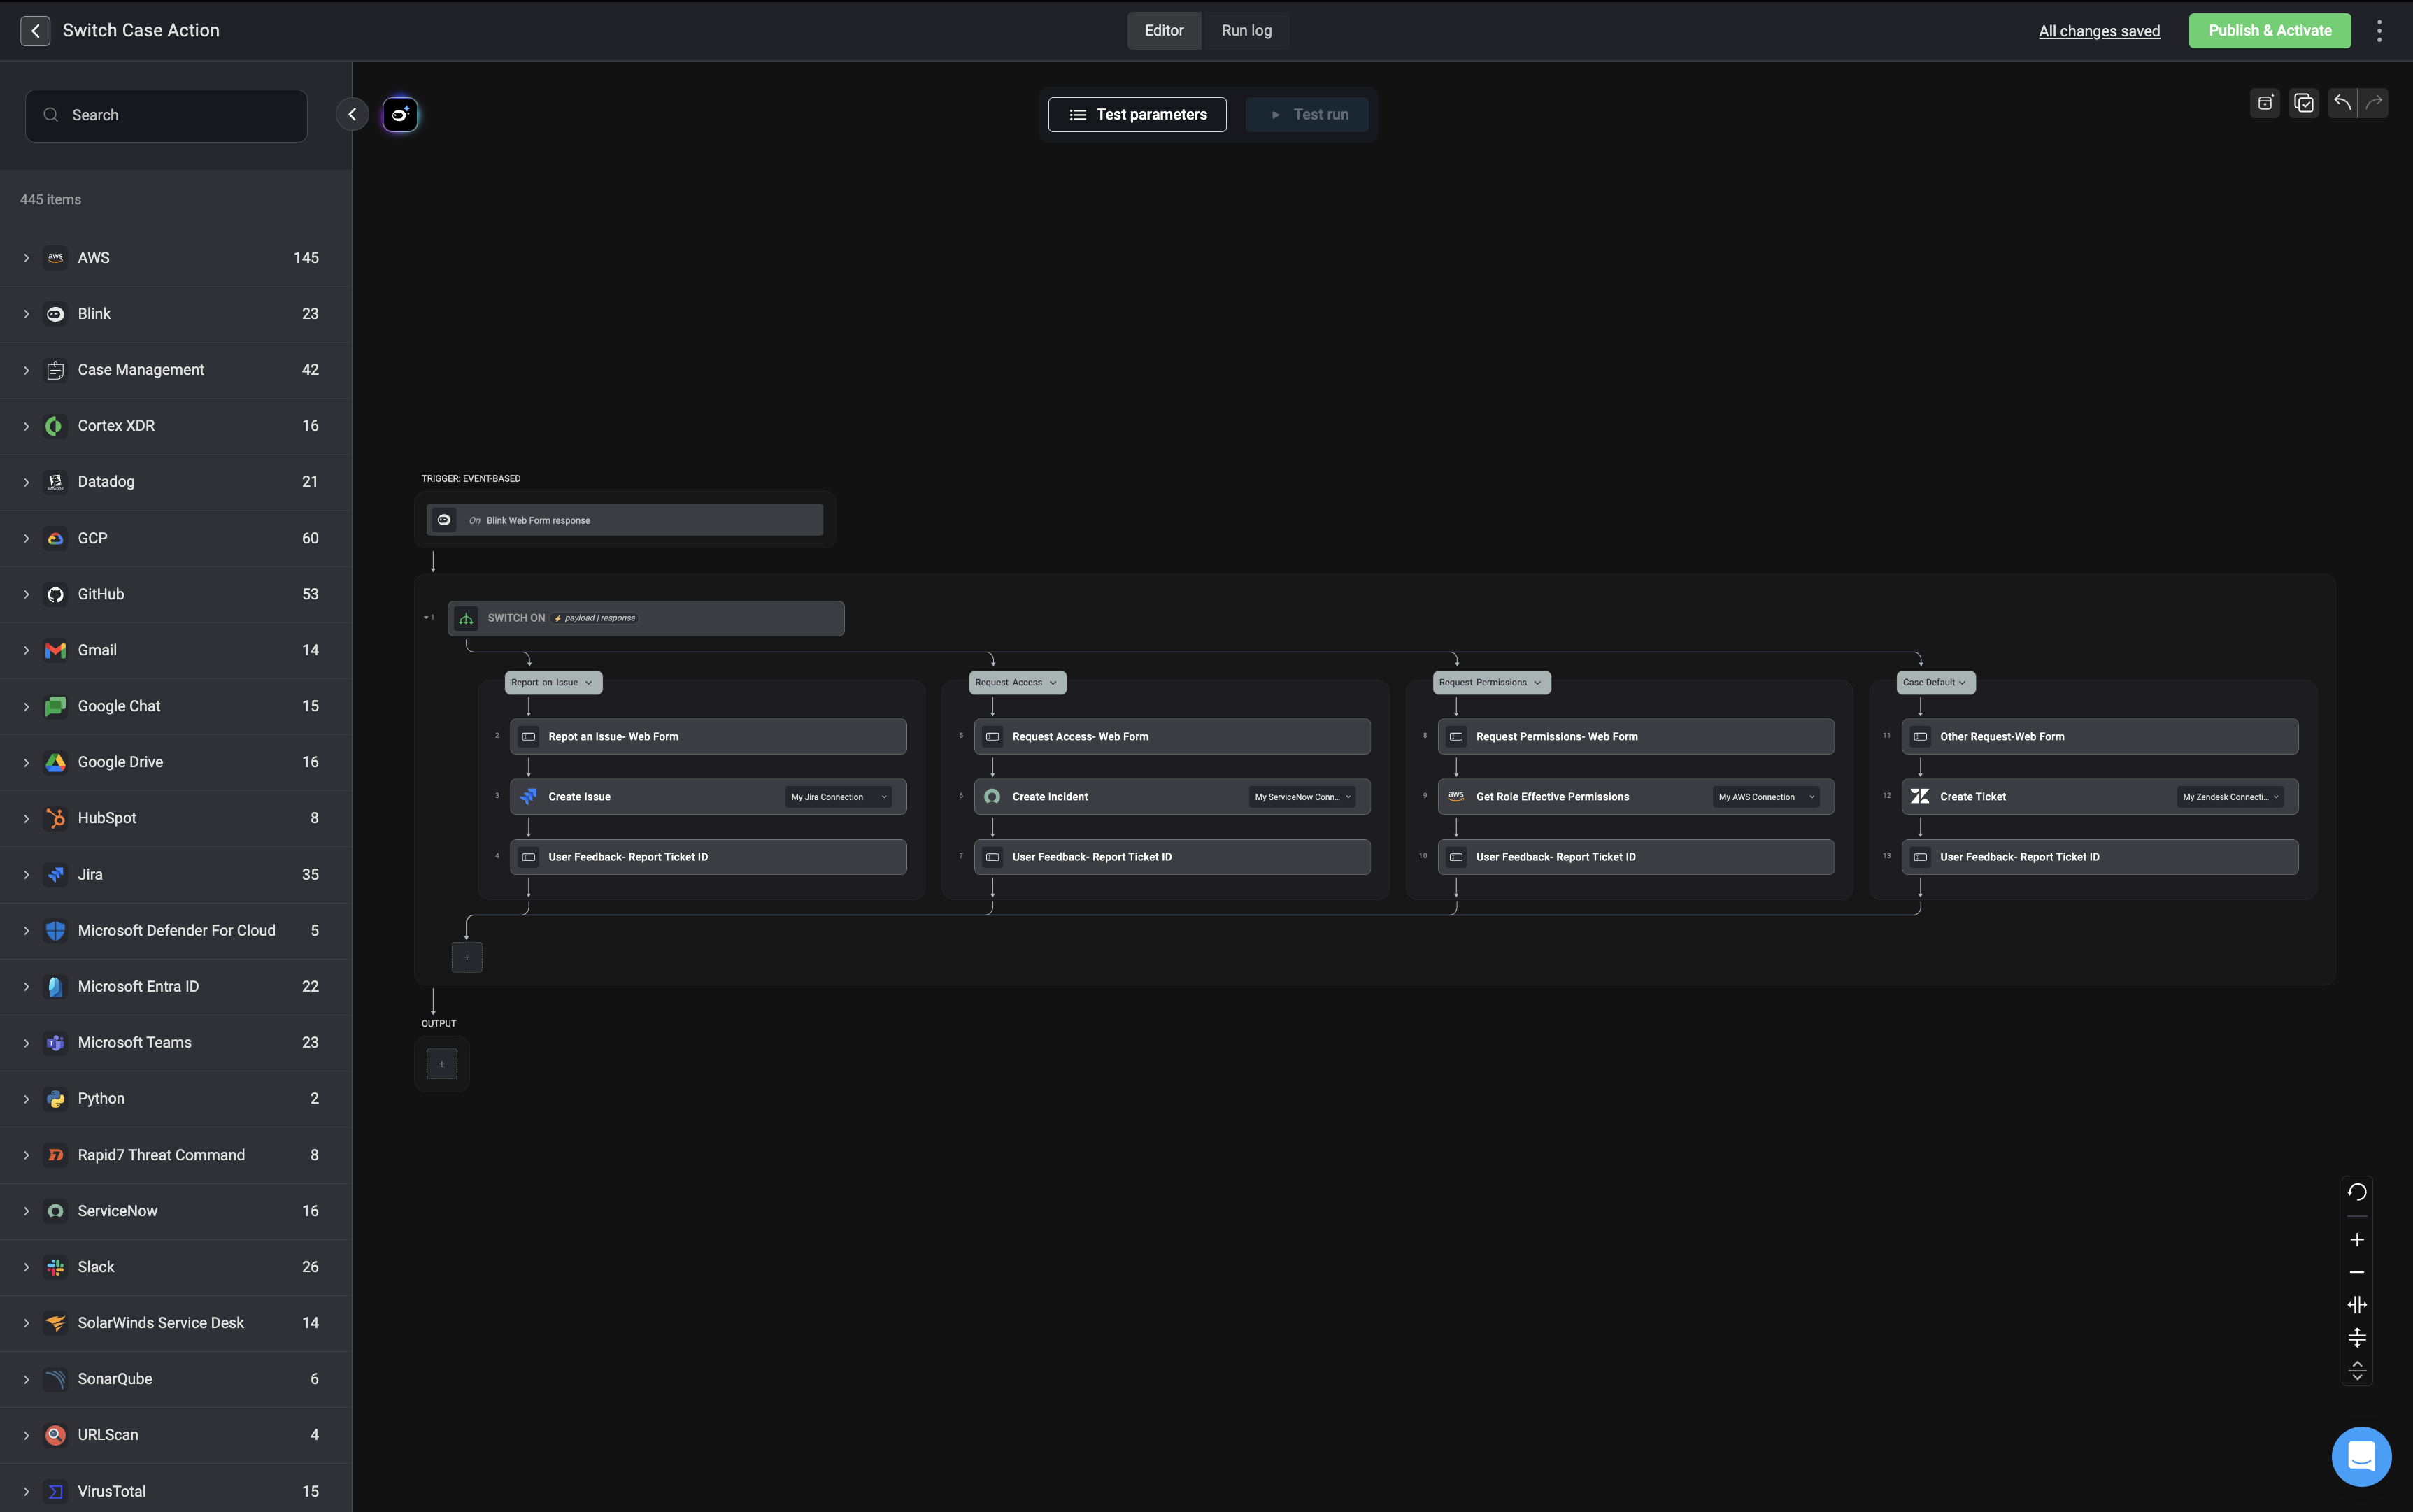The image size is (2413, 1512).
Task: Click the AI sparkle note icon
Action: [x=2265, y=102]
